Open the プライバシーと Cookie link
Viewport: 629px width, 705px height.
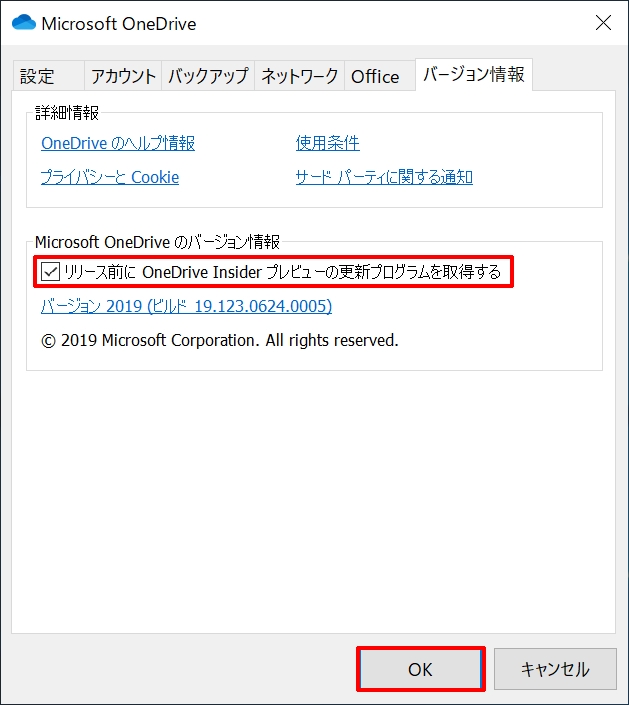coord(110,177)
